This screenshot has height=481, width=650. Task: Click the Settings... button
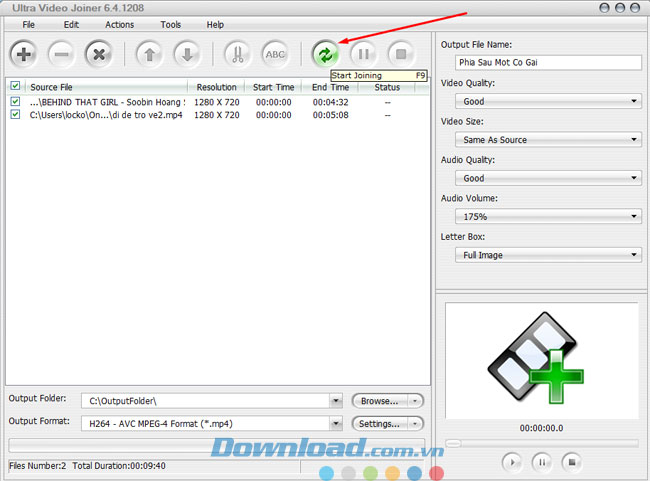[380, 424]
